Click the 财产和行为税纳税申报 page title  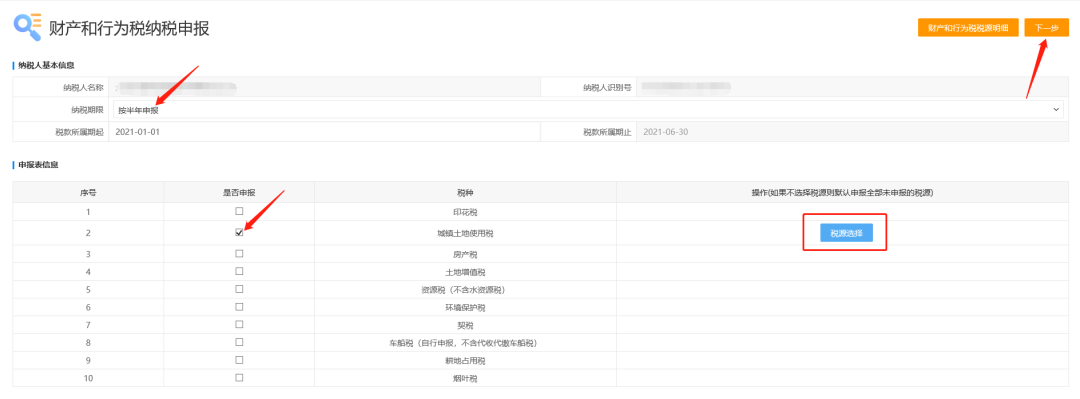click(x=129, y=28)
